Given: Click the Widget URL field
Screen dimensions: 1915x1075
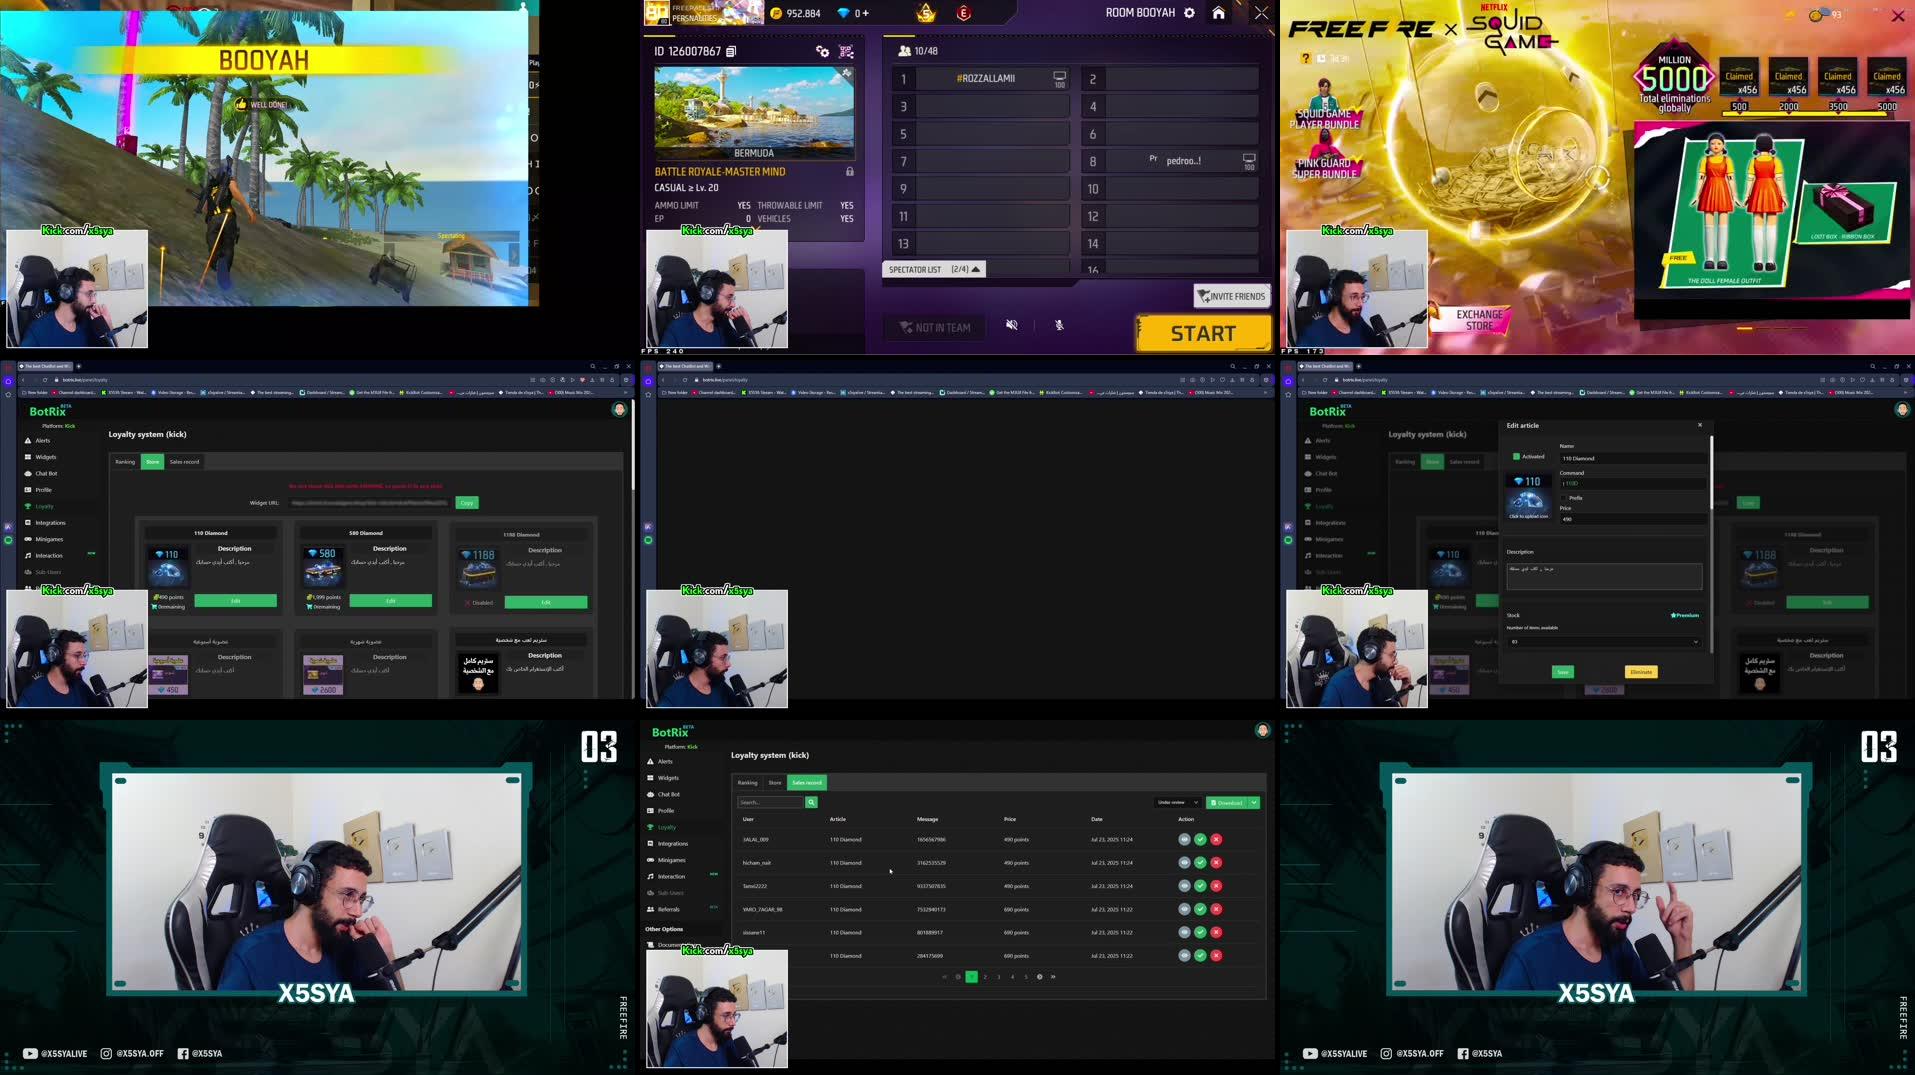Looking at the screenshot, I should (368, 502).
